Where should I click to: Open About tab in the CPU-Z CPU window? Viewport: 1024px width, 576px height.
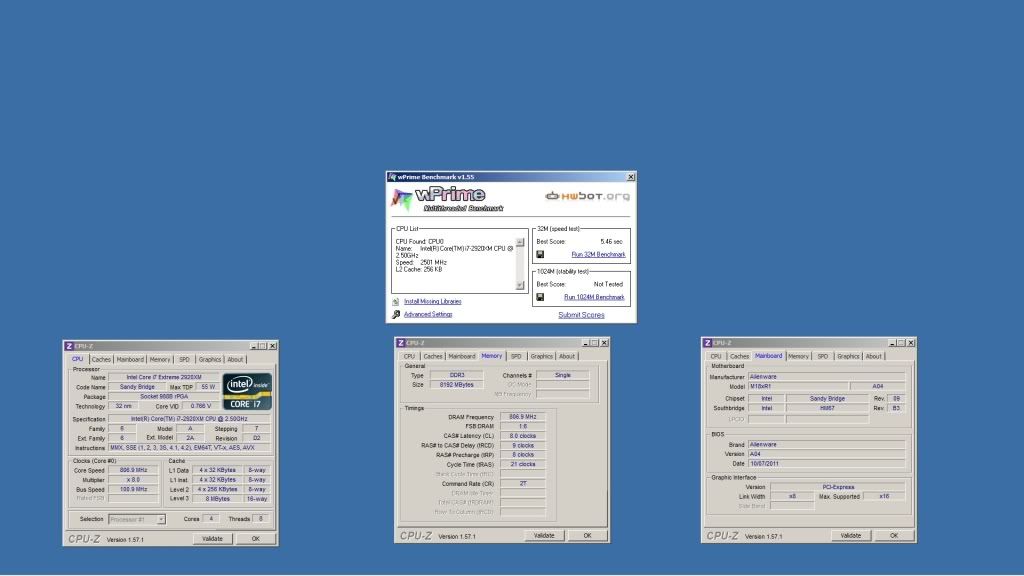click(x=235, y=360)
